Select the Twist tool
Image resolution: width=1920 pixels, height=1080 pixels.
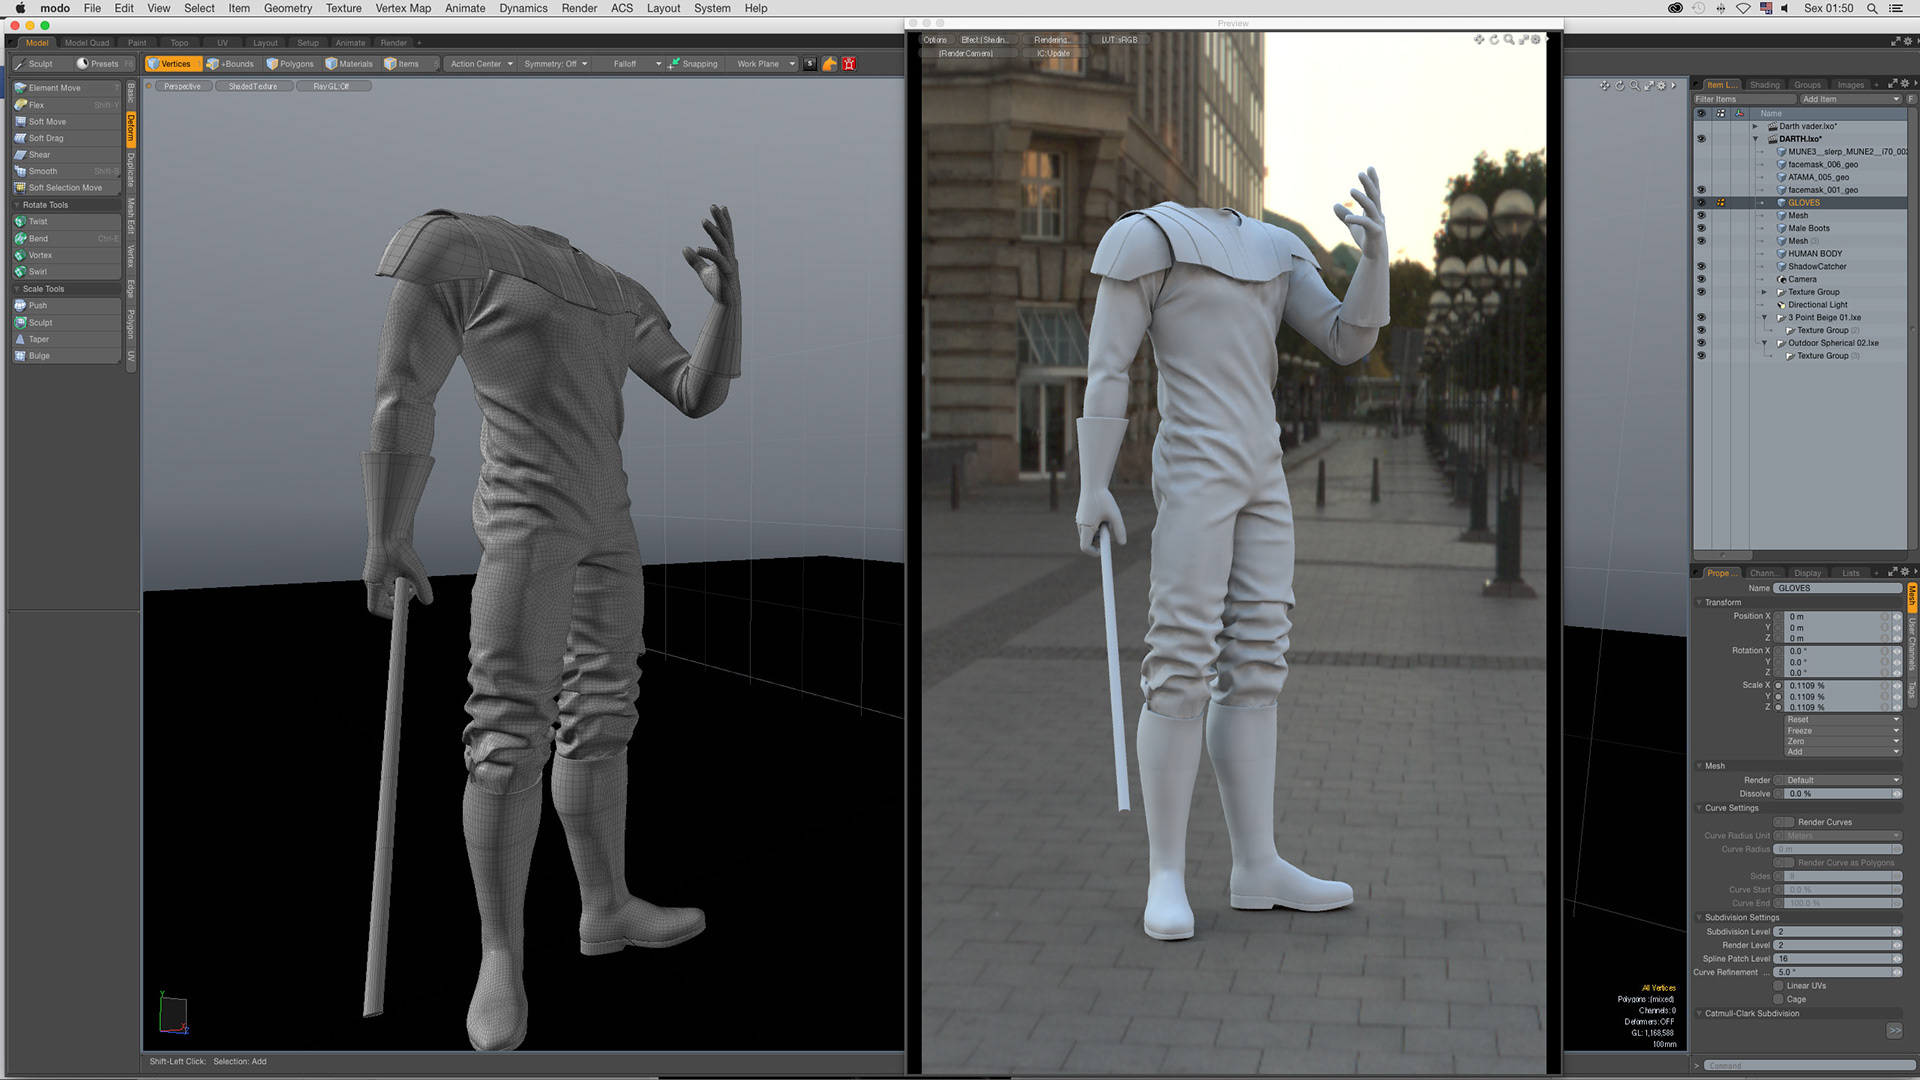click(x=66, y=222)
